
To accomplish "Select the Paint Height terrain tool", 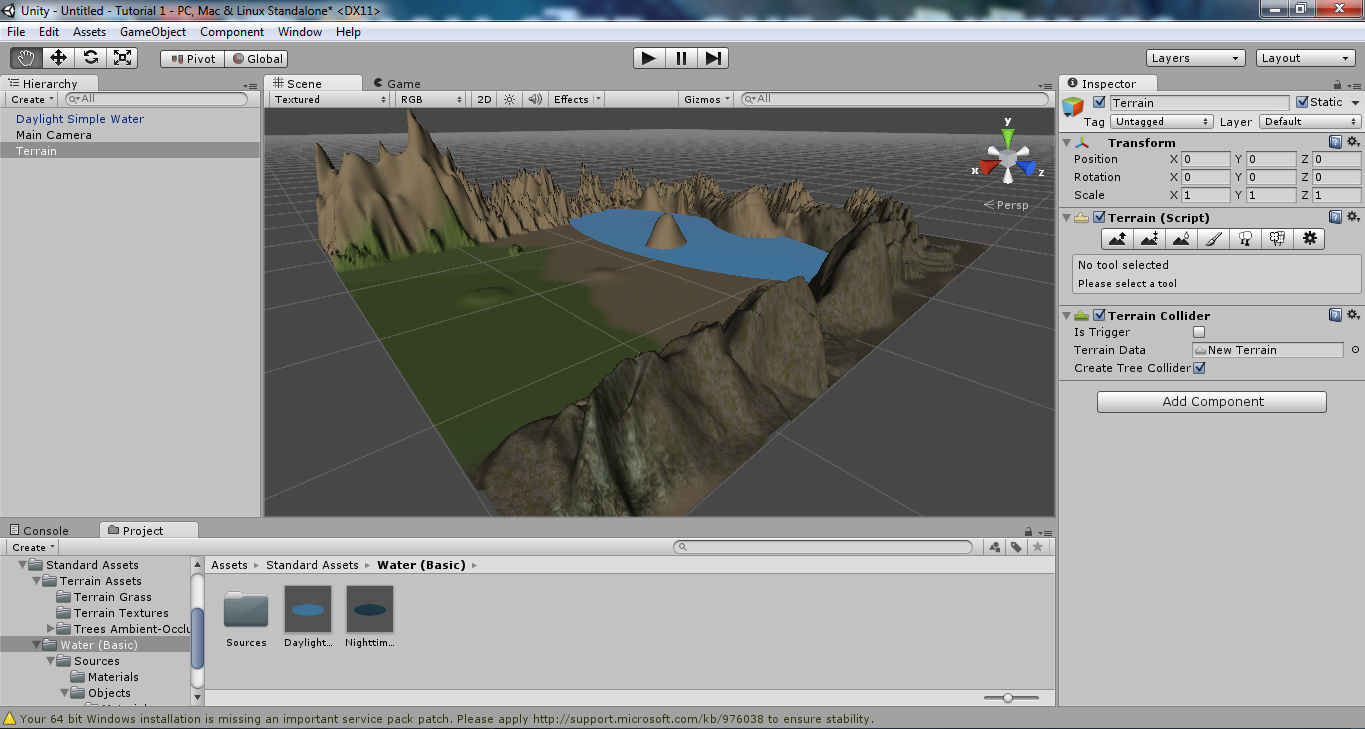I will tap(1149, 238).
